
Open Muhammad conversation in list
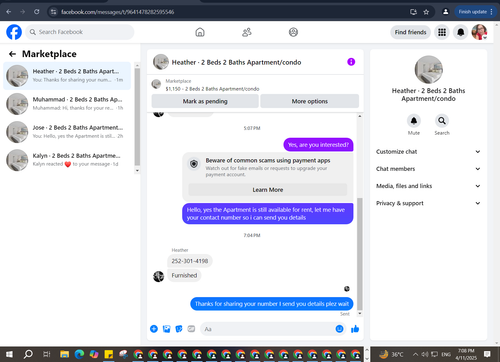tap(67, 104)
